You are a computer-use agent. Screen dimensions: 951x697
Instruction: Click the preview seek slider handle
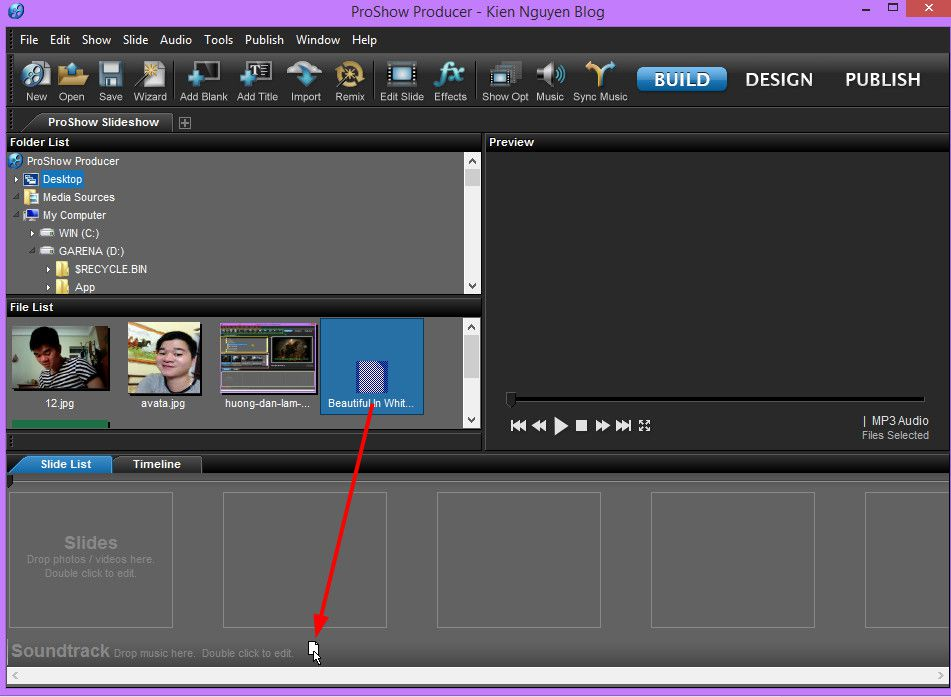[511, 399]
